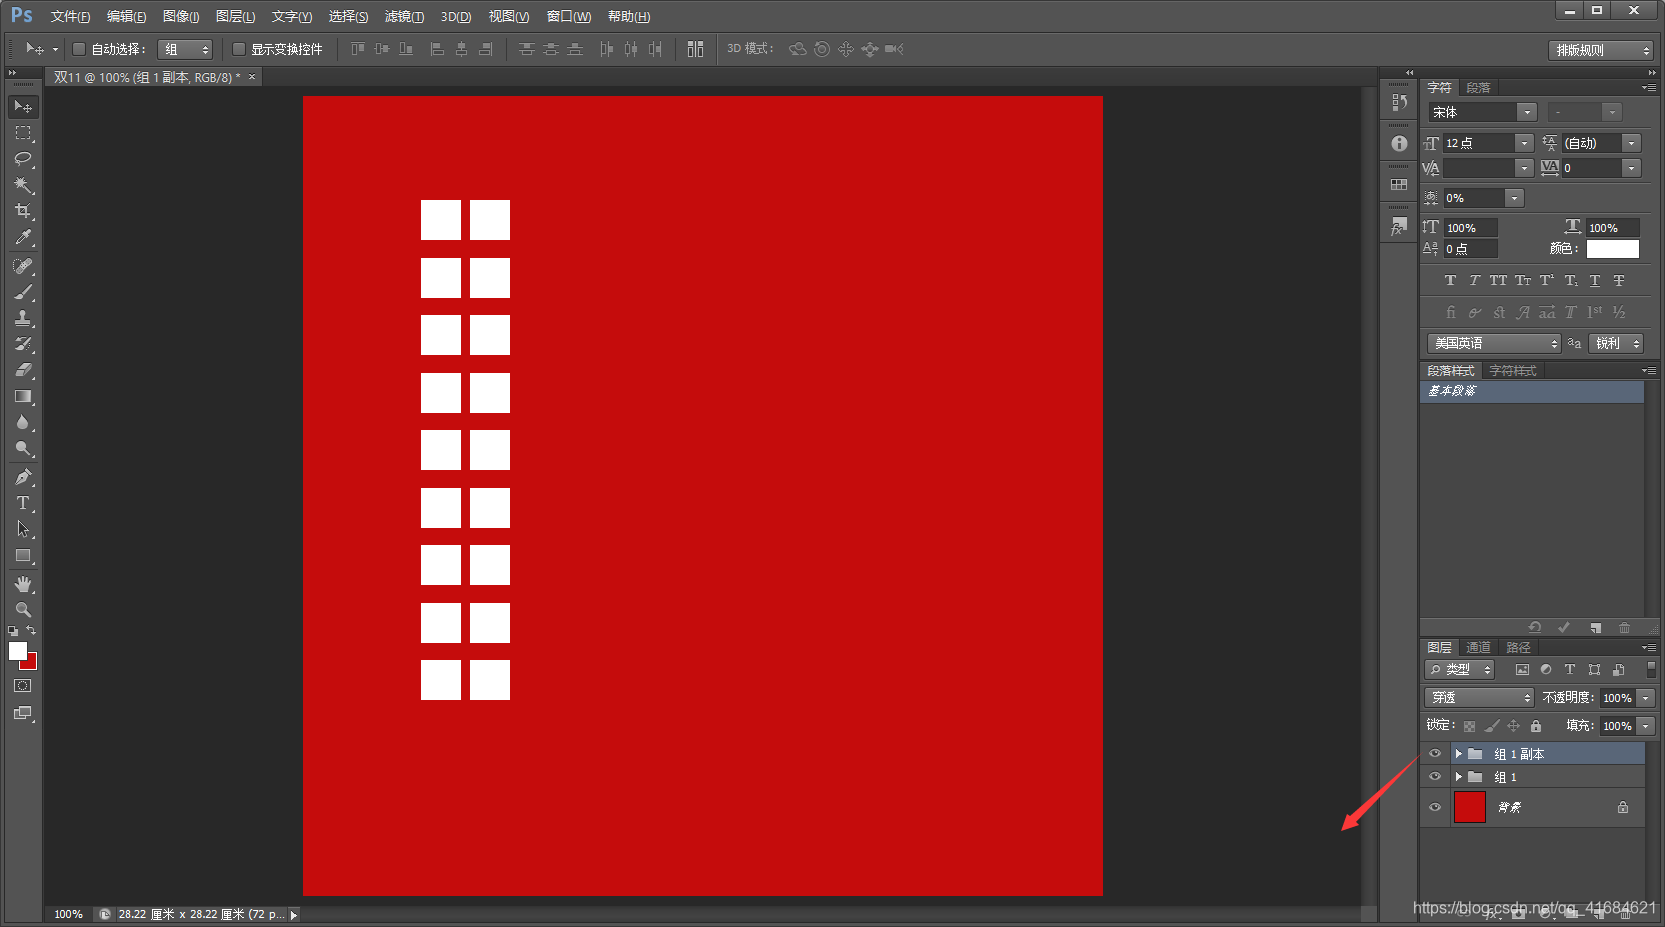Toggle lock all in Layers panel
This screenshot has width=1665, height=927.
point(1536,726)
